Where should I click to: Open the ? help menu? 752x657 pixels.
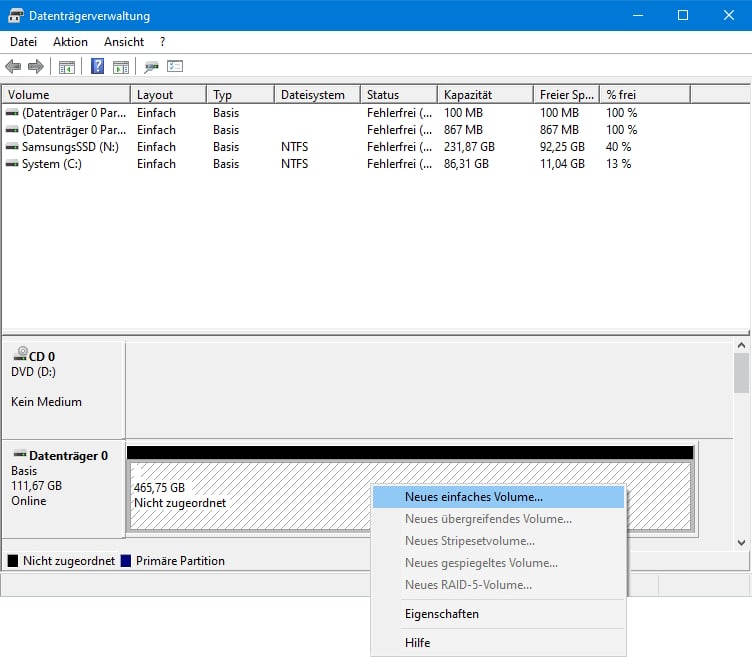163,42
